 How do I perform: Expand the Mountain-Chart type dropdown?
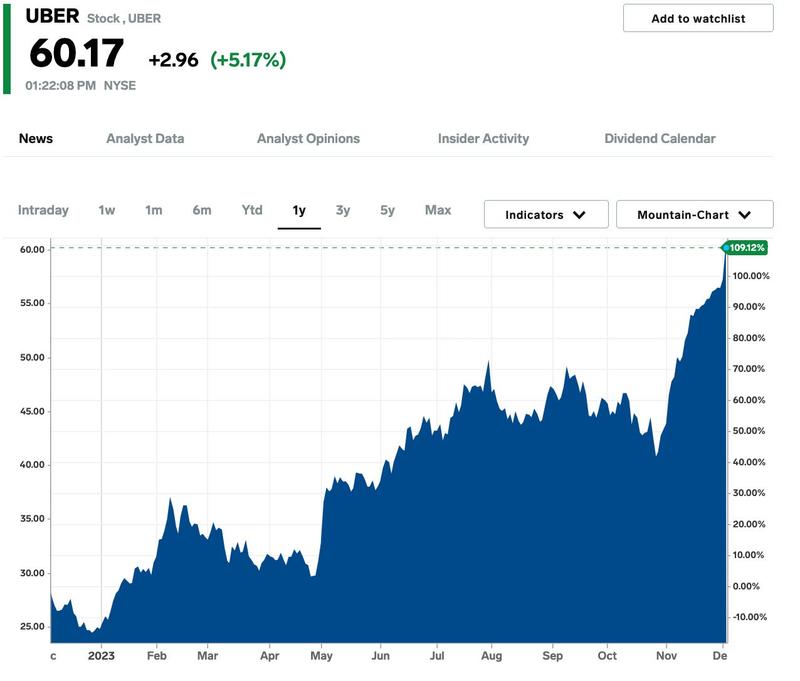[x=694, y=215]
